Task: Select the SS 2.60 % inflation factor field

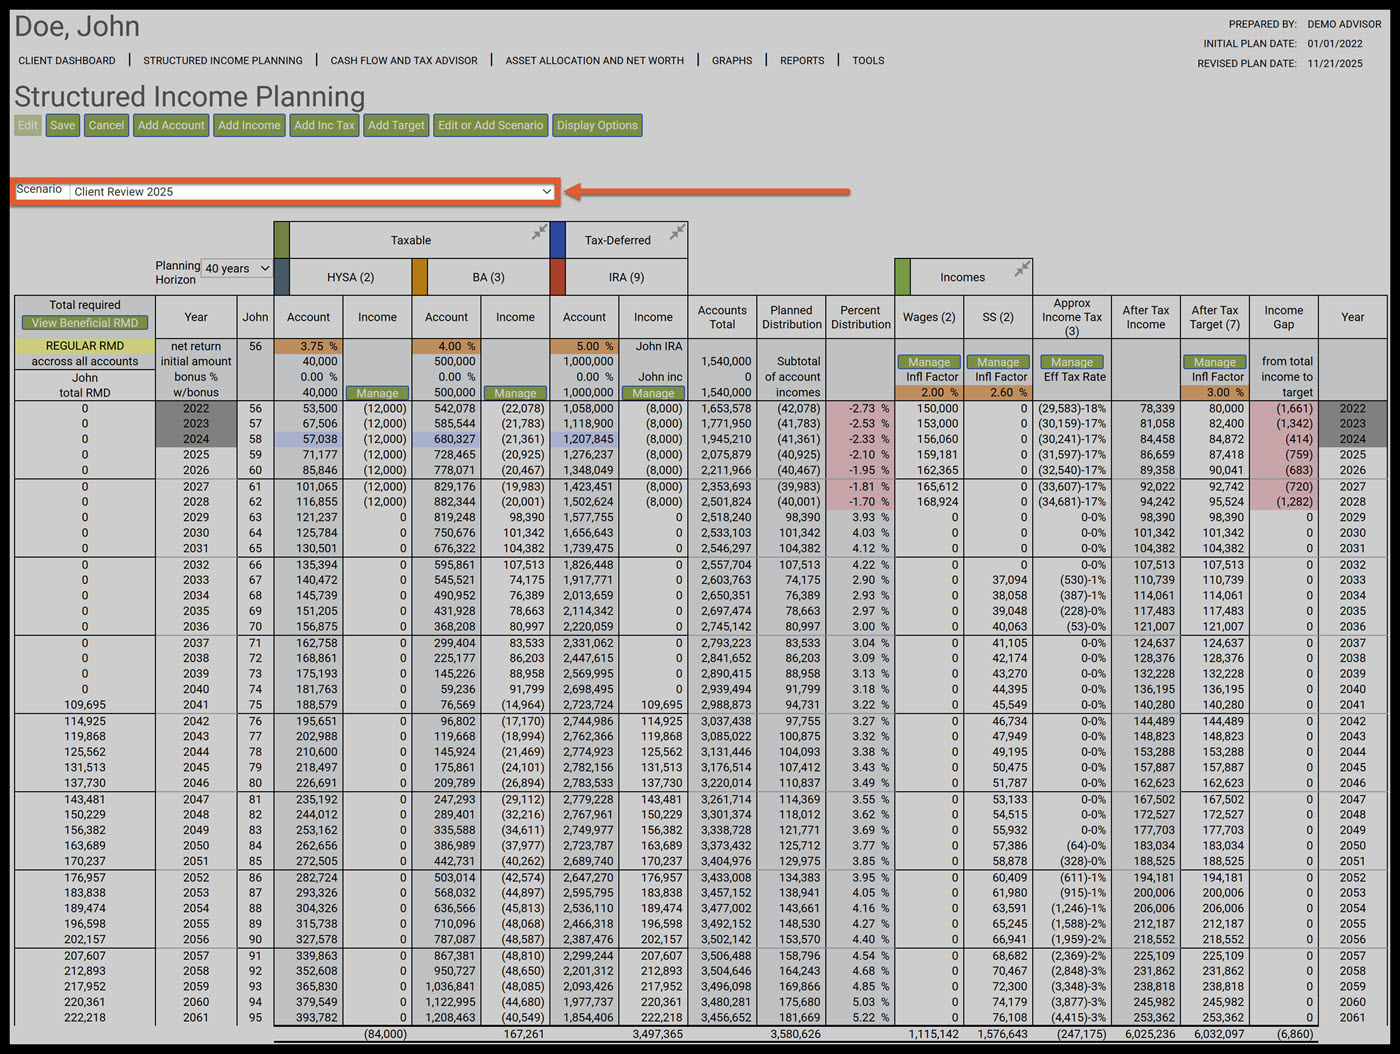Action: pos(998,393)
